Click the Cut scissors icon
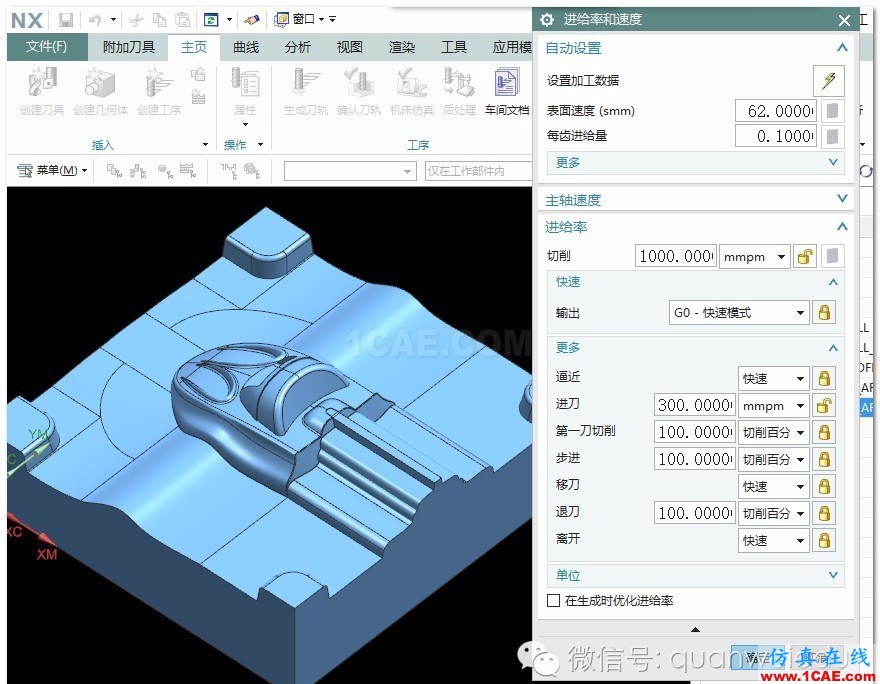The width and height of the screenshot is (880, 684). (136, 20)
